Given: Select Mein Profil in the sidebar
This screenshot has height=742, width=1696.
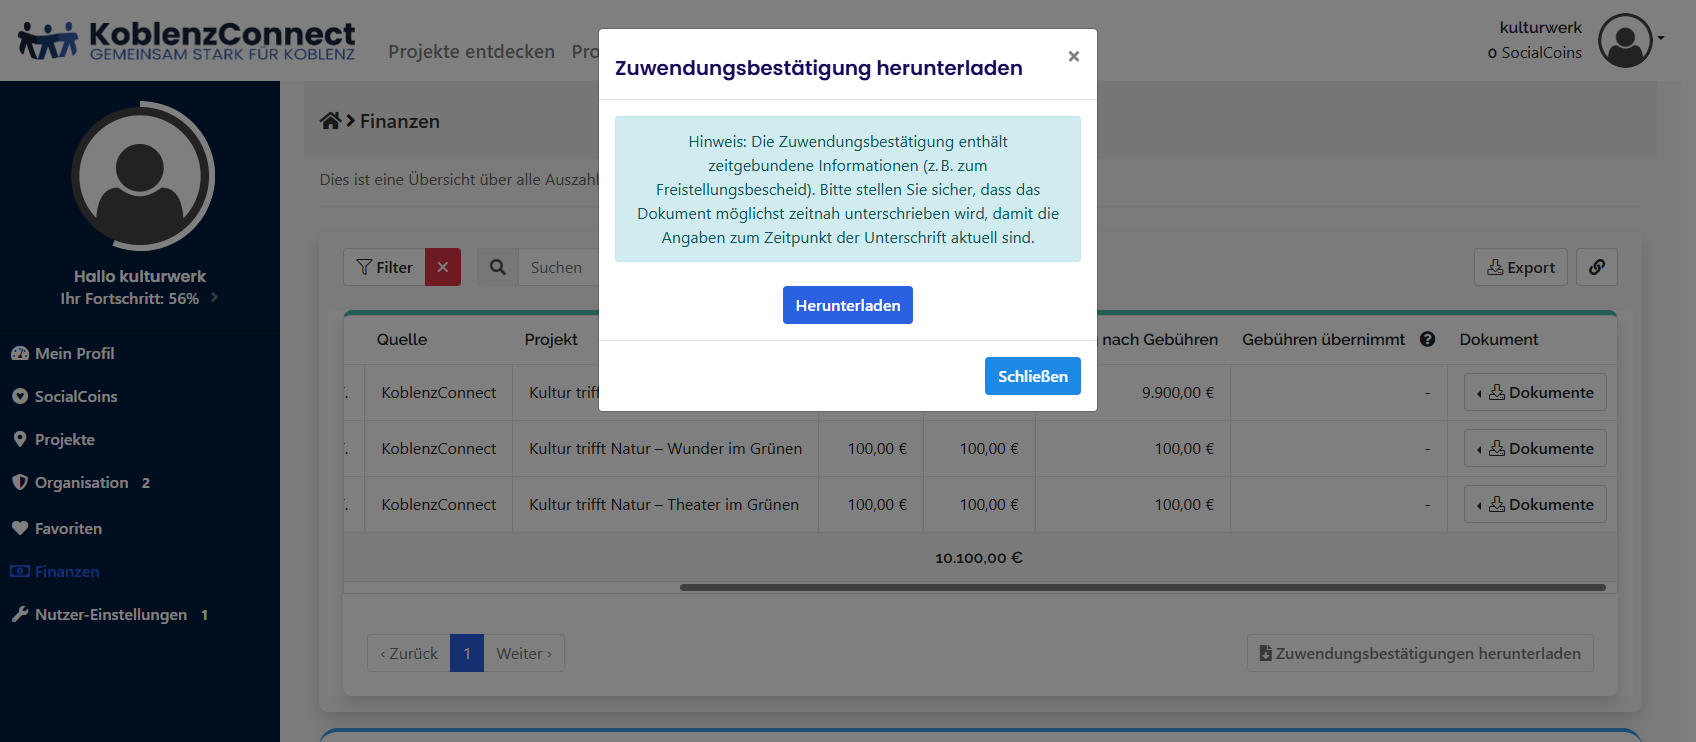Looking at the screenshot, I should (x=75, y=353).
